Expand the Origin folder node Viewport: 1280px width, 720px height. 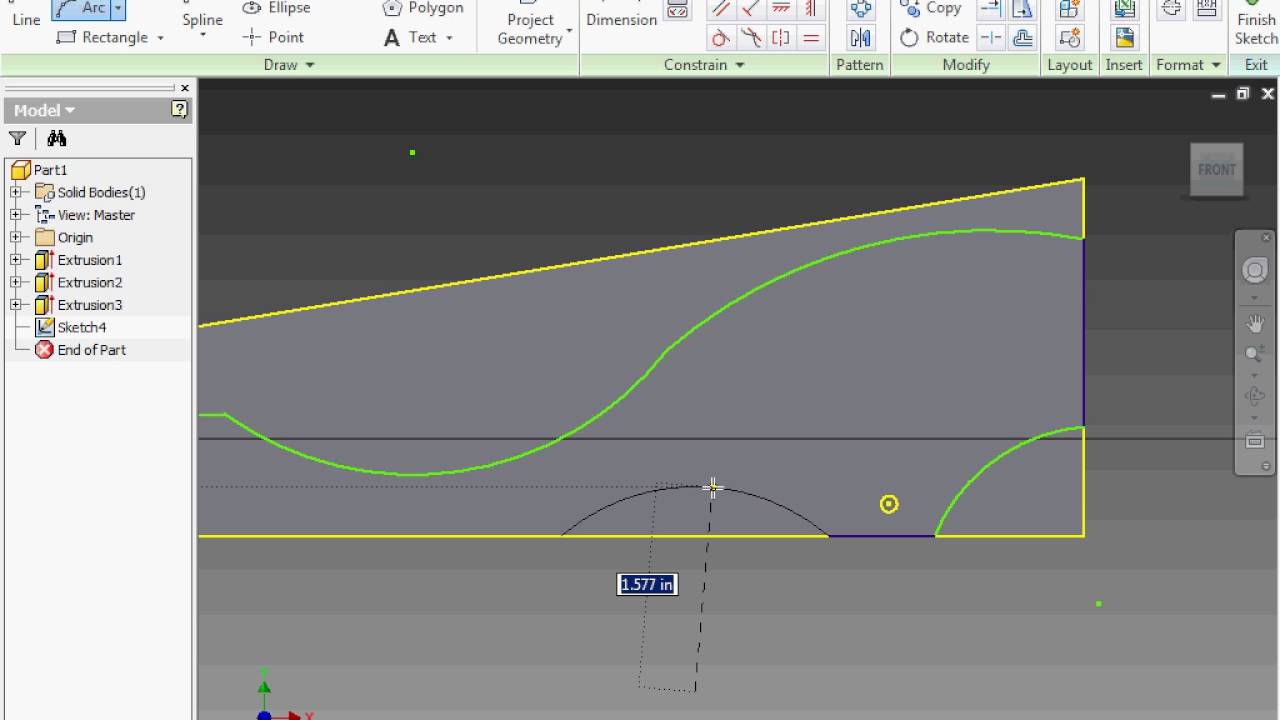point(16,237)
